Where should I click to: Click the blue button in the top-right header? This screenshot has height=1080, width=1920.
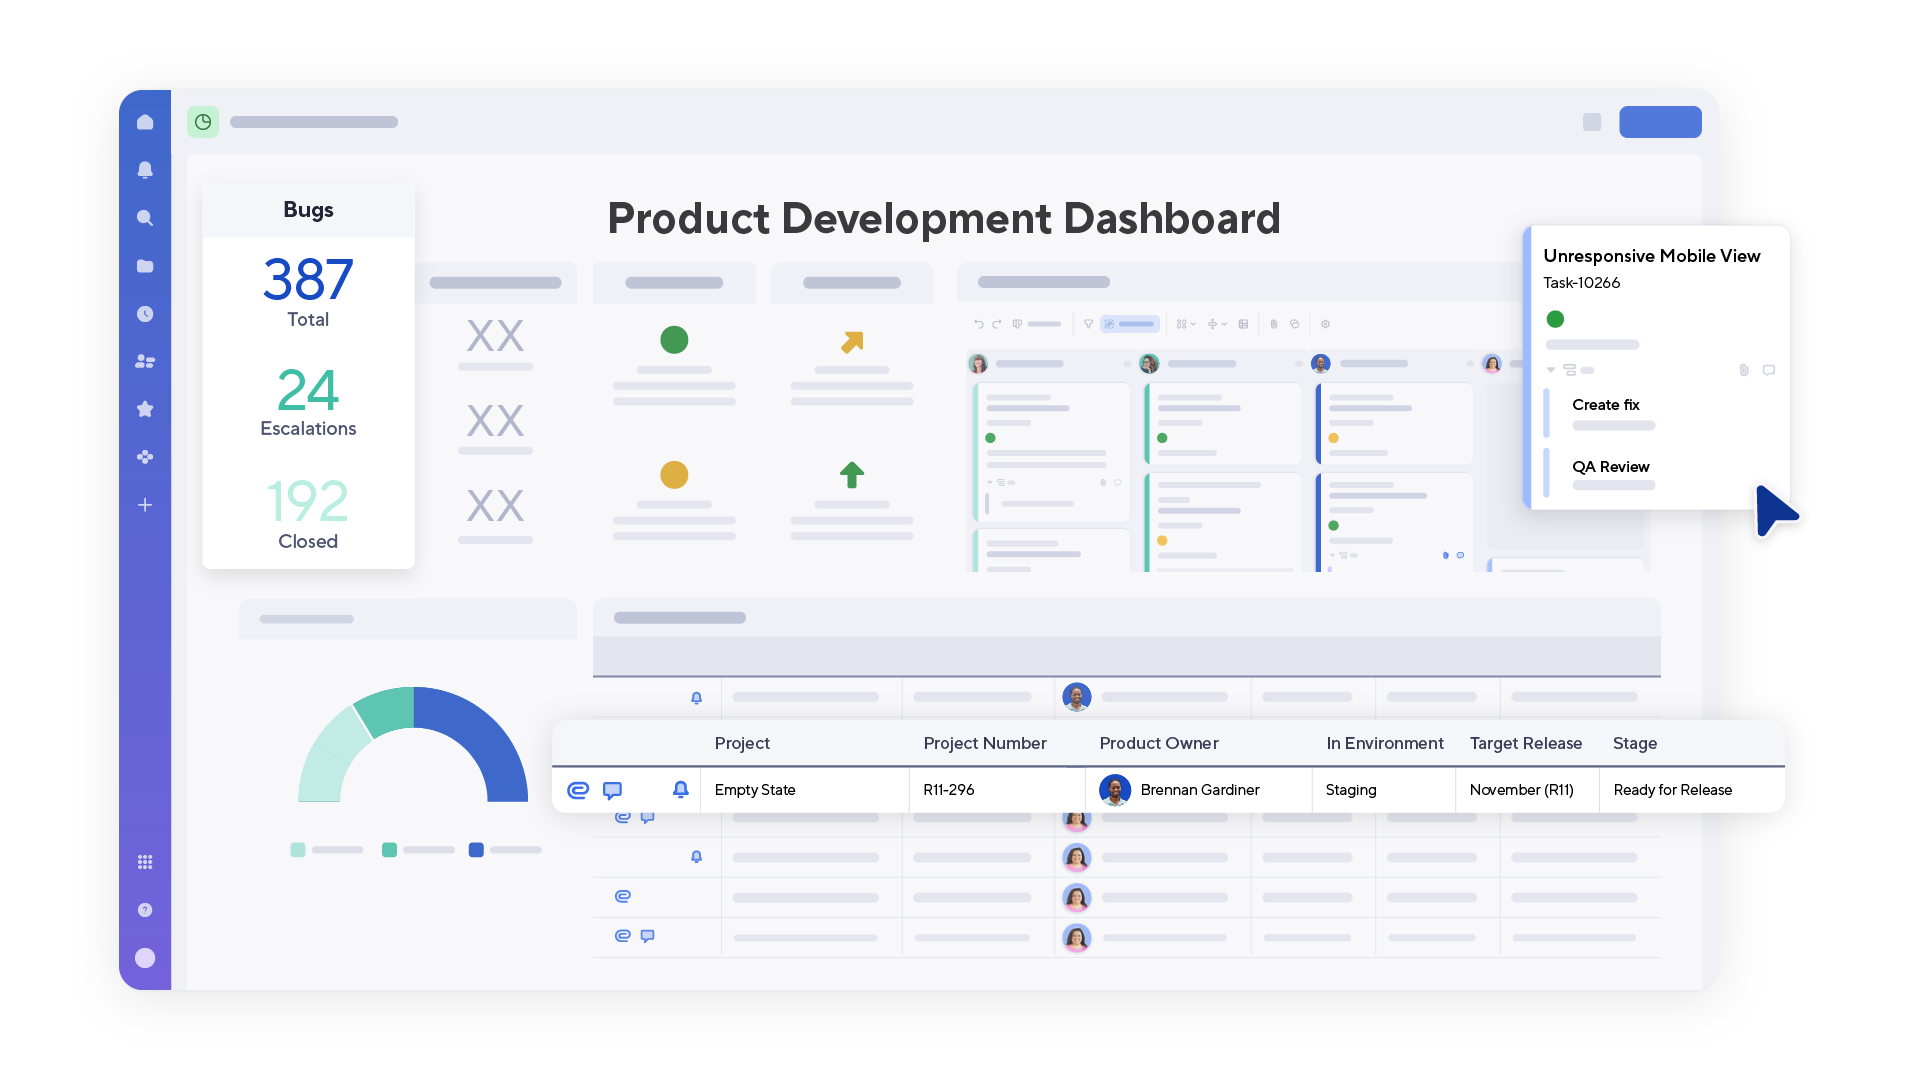pyautogui.click(x=1660, y=121)
